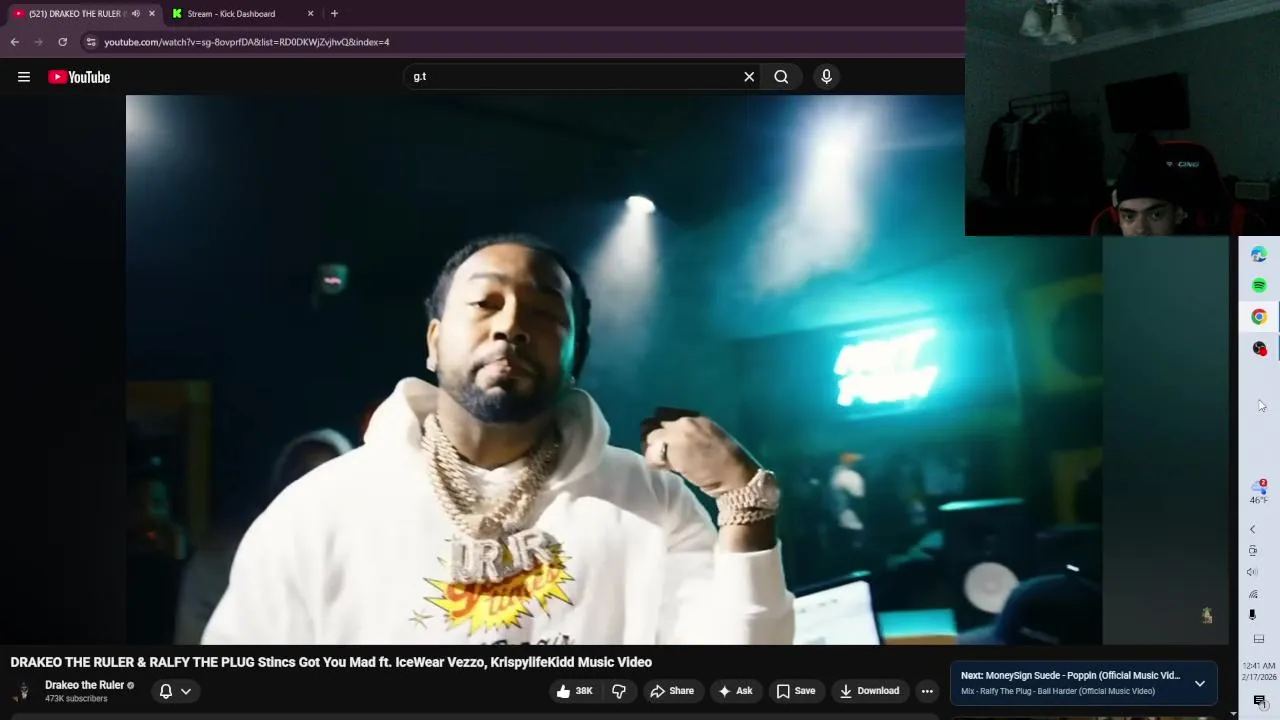Screen dimensions: 1280x720
Task: Clear the search box with the X
Action: pos(749,77)
